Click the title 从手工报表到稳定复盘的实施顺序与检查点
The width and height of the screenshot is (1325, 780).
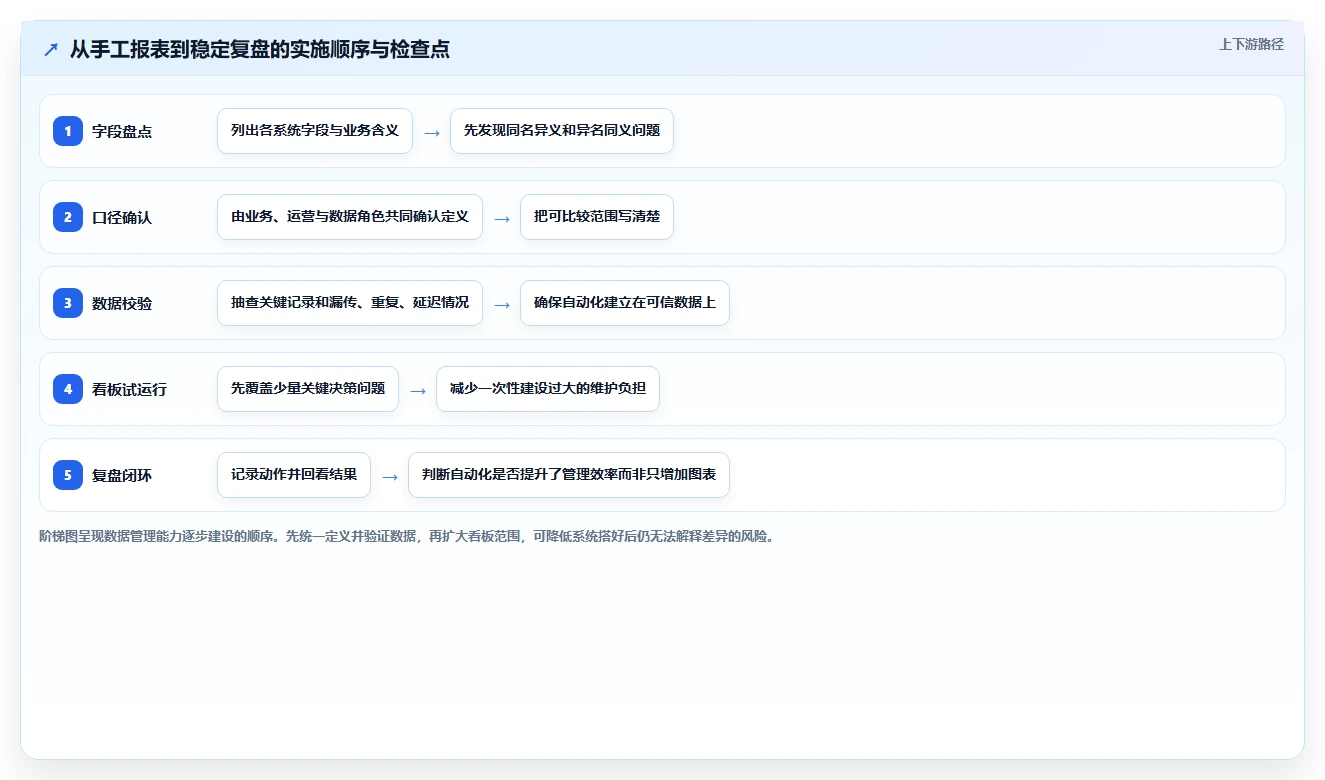pos(260,49)
